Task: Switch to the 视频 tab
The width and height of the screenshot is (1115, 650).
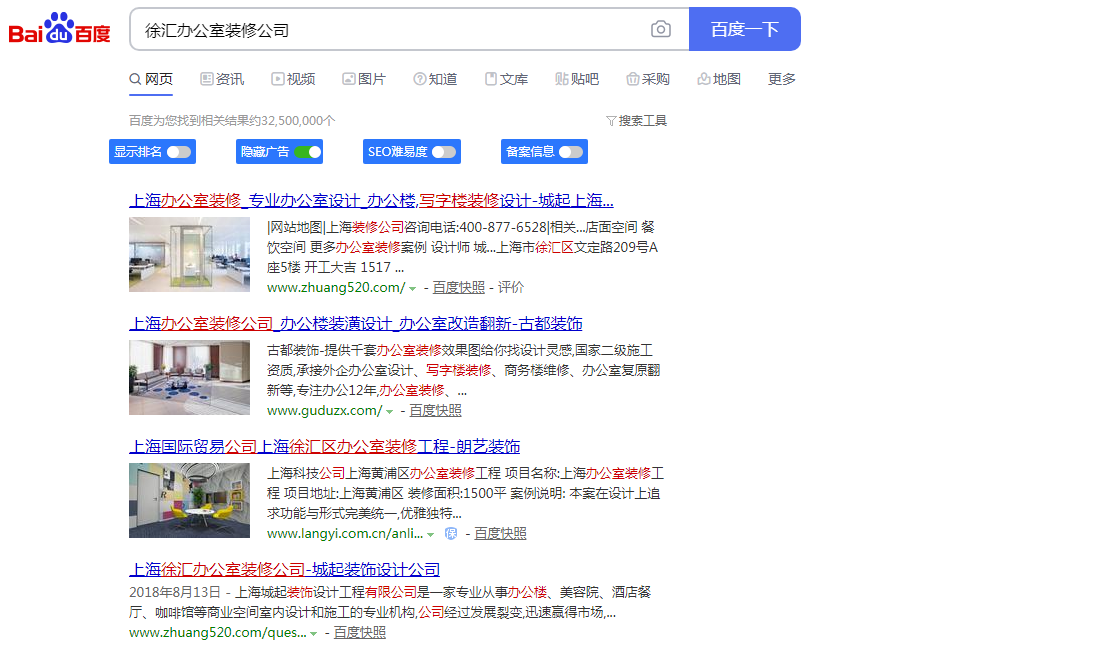Action: pyautogui.click(x=293, y=79)
